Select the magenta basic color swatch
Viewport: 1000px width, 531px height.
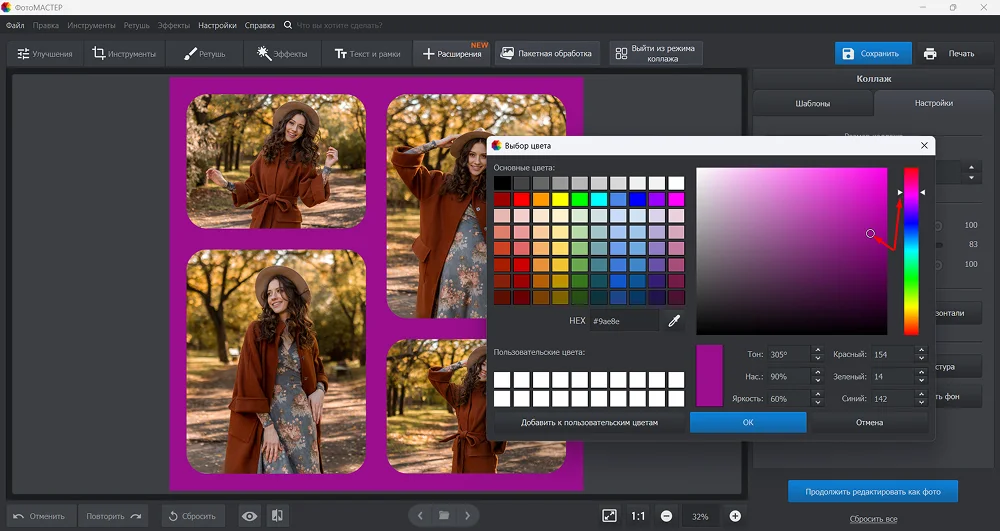coord(676,200)
